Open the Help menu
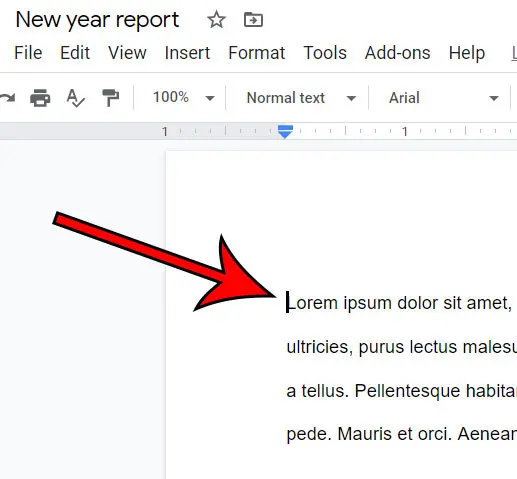This screenshot has width=517, height=479. click(x=467, y=53)
